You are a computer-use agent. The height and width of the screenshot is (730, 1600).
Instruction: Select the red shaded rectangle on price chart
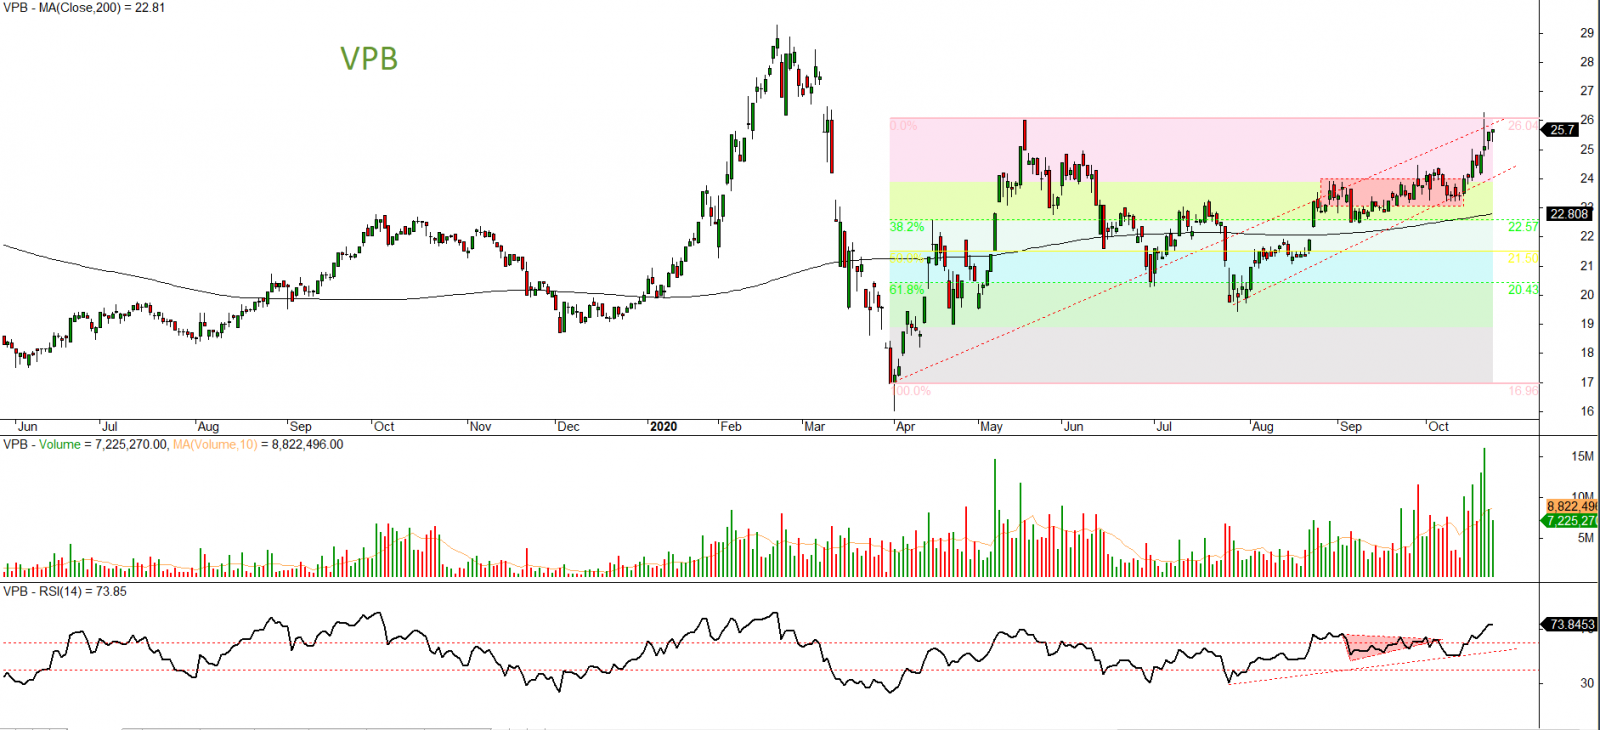click(x=1391, y=192)
